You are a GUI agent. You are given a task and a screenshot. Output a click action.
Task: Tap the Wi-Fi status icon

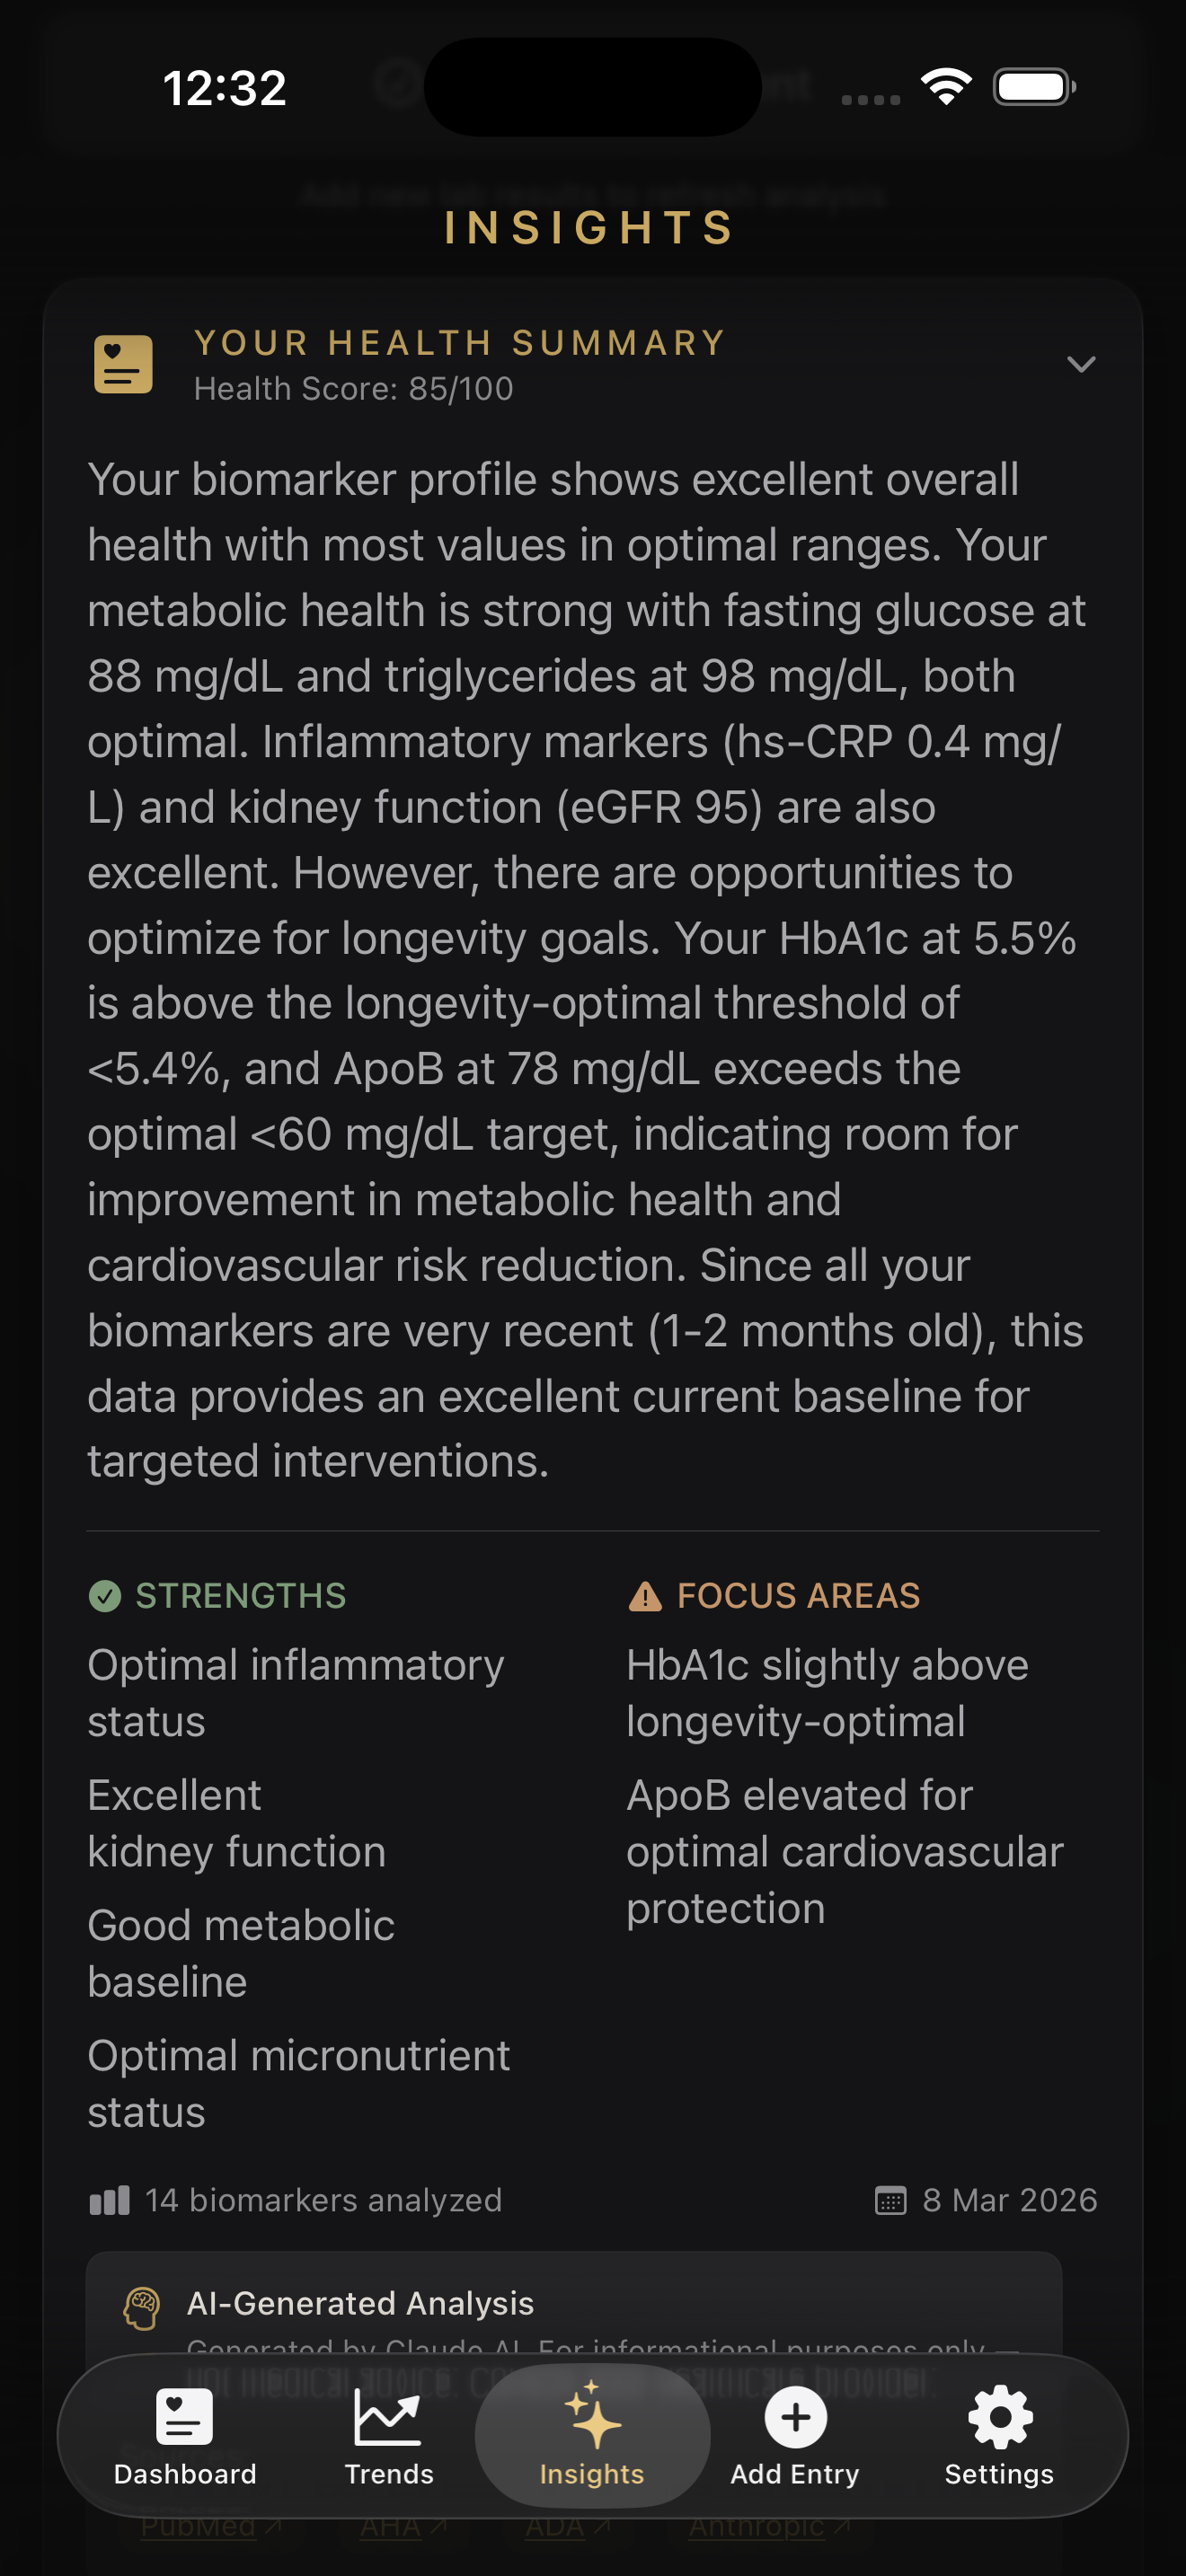[946, 87]
